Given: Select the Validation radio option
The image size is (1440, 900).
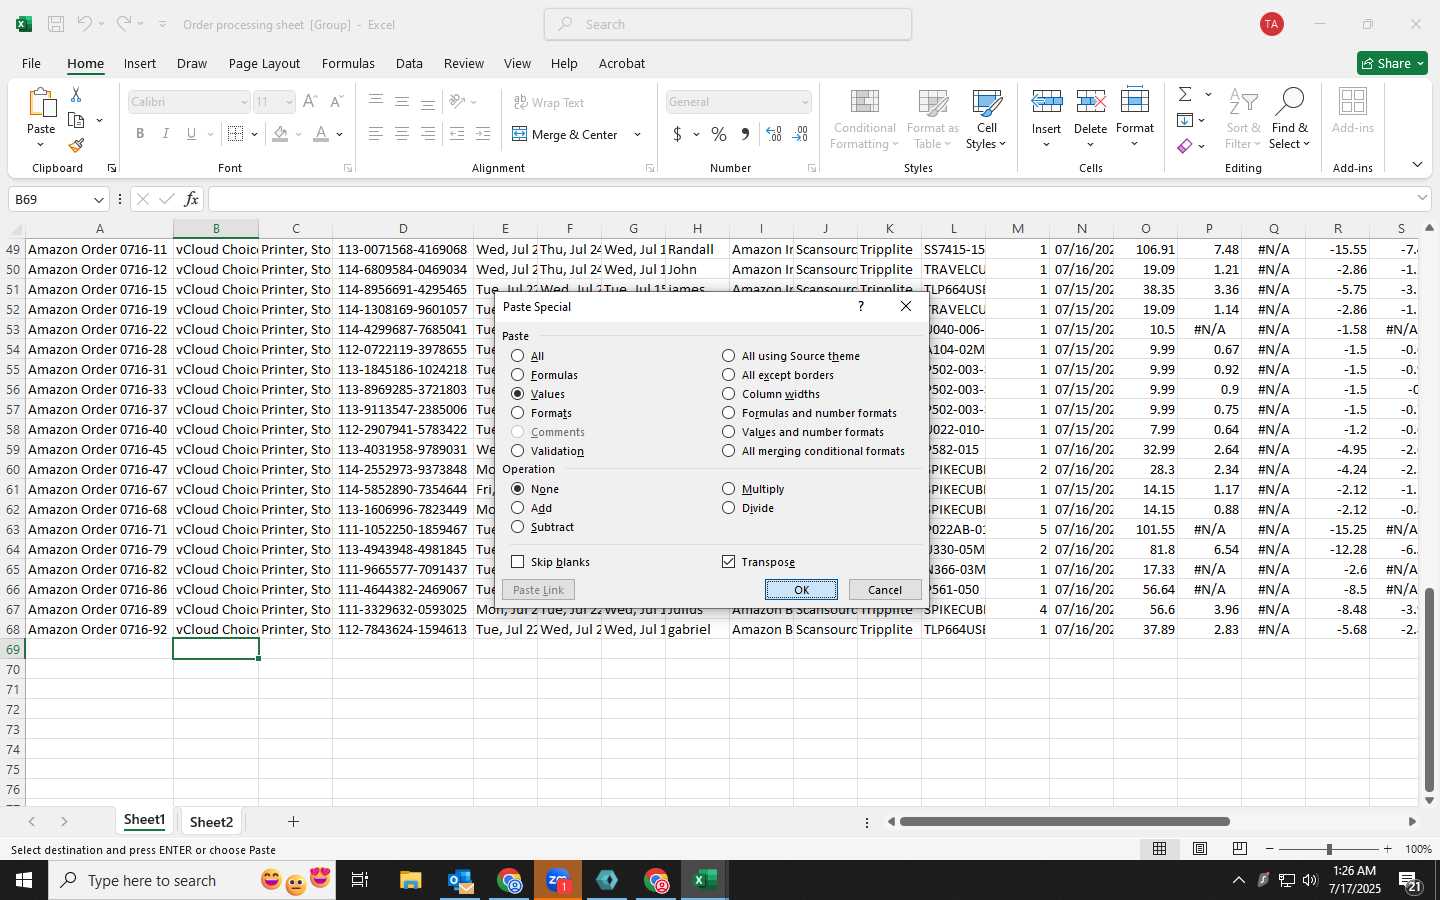Looking at the screenshot, I should coord(518,451).
